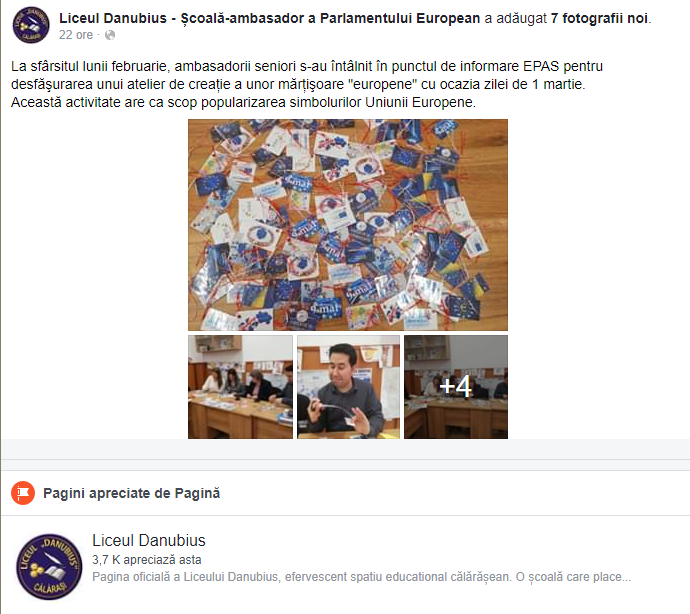This screenshot has width=690, height=614.
Task: Open the large mărțișoare cards photo
Action: click(348, 224)
